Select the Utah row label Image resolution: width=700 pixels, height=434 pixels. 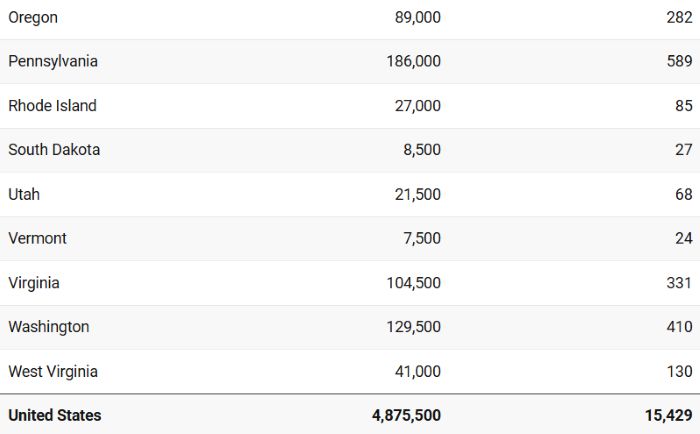click(x=24, y=194)
